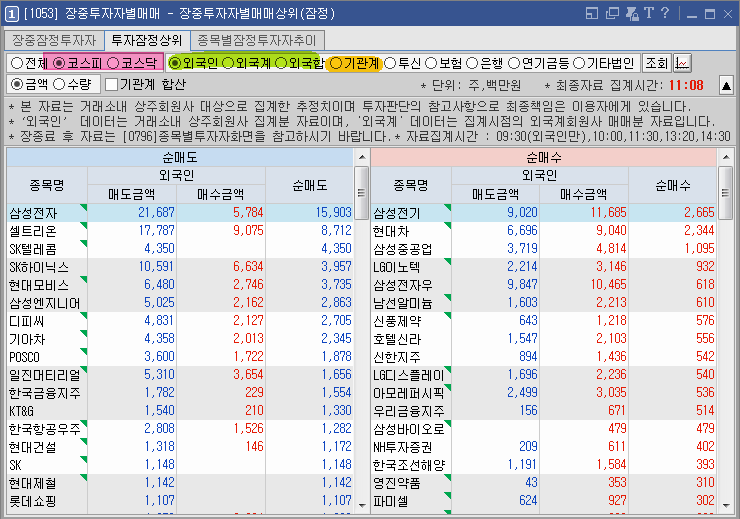The width and height of the screenshot is (740, 519).
Task: Select the POSCO stock name
Action: point(24,358)
